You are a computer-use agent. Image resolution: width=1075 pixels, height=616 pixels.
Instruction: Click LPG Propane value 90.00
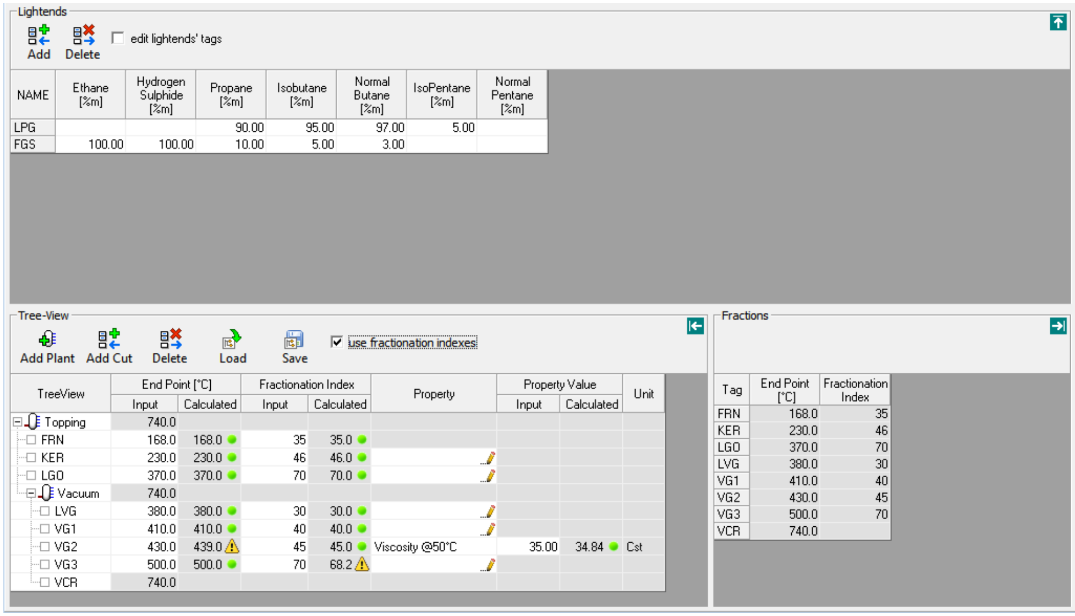[231, 127]
